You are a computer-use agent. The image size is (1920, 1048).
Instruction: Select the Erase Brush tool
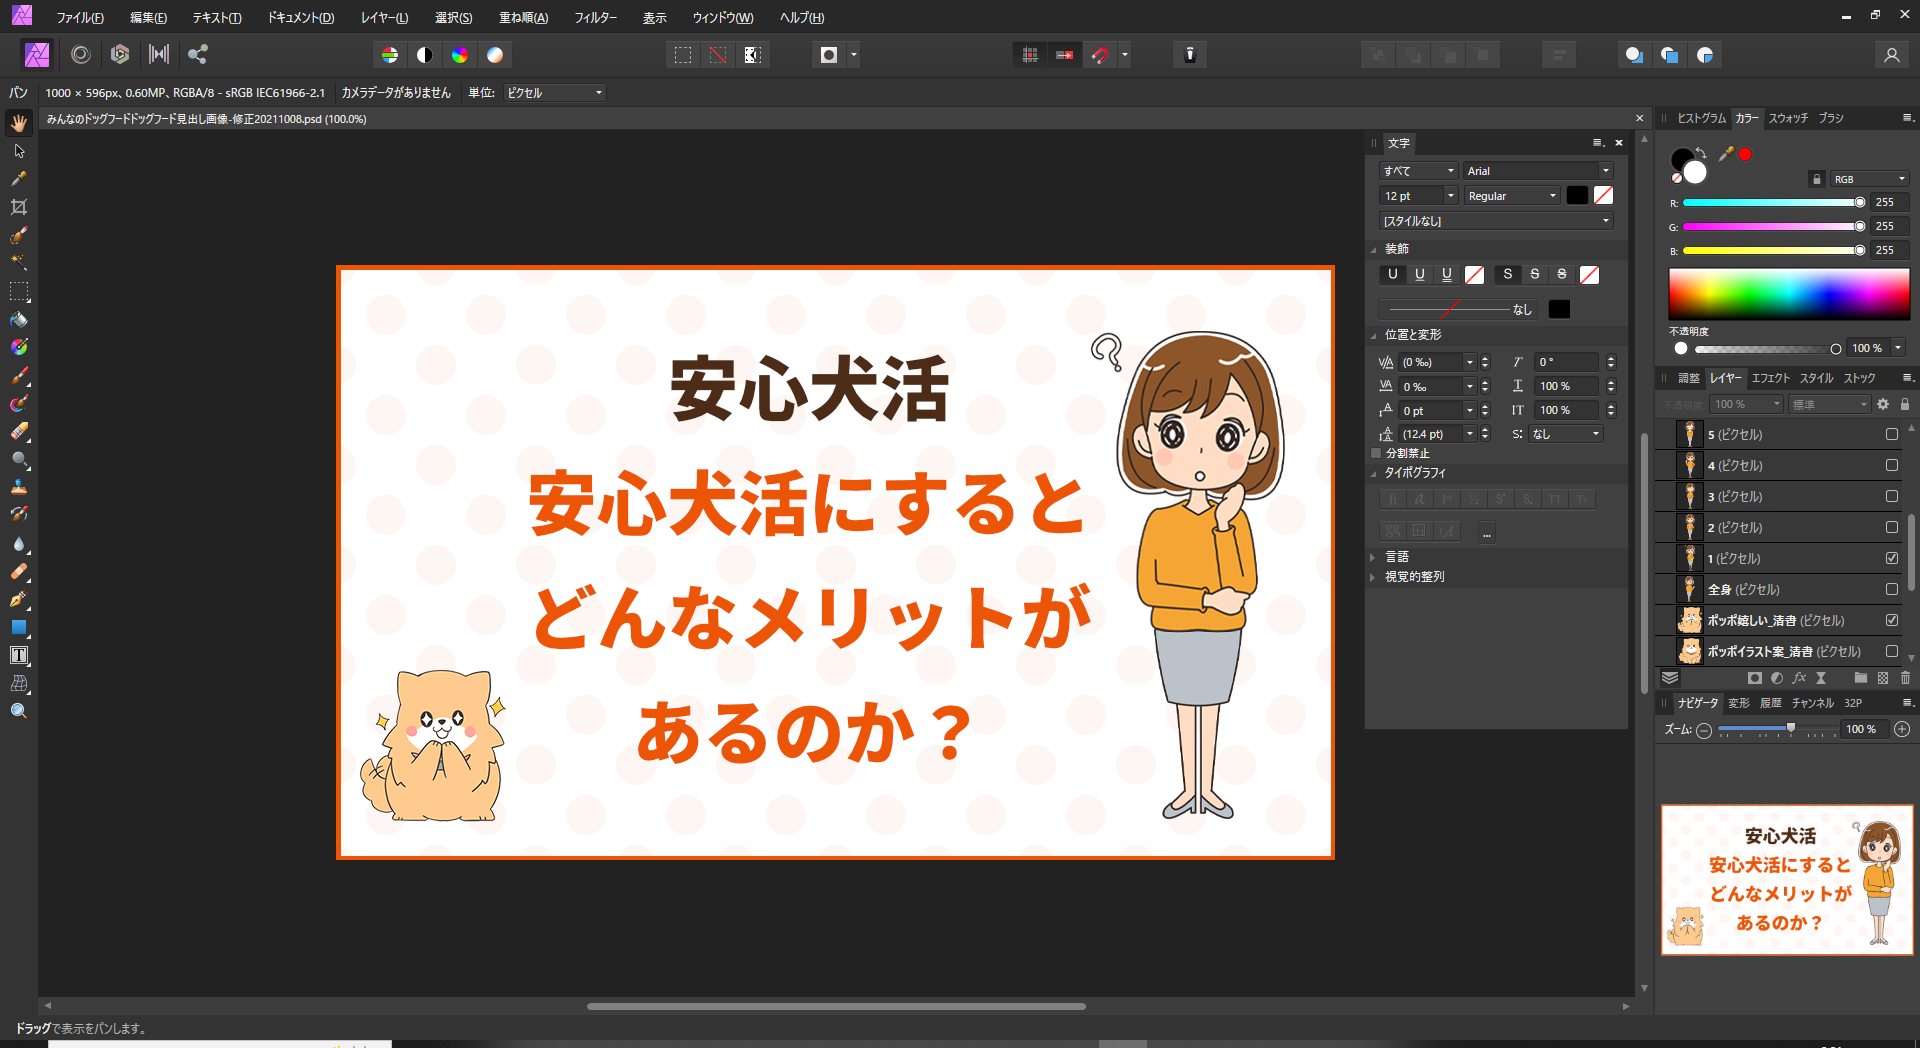(x=19, y=432)
